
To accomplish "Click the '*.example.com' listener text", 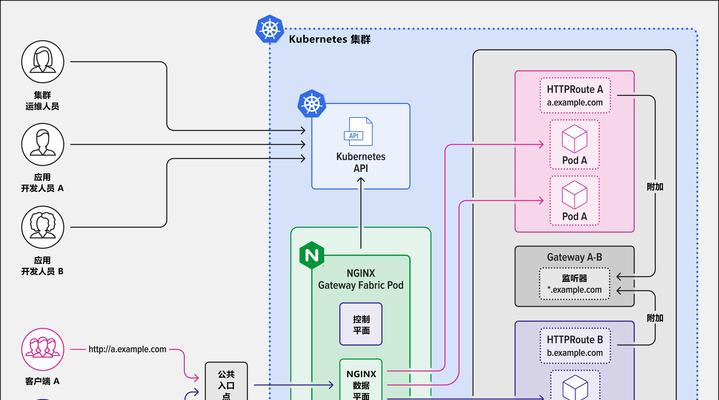I will 575,290.
